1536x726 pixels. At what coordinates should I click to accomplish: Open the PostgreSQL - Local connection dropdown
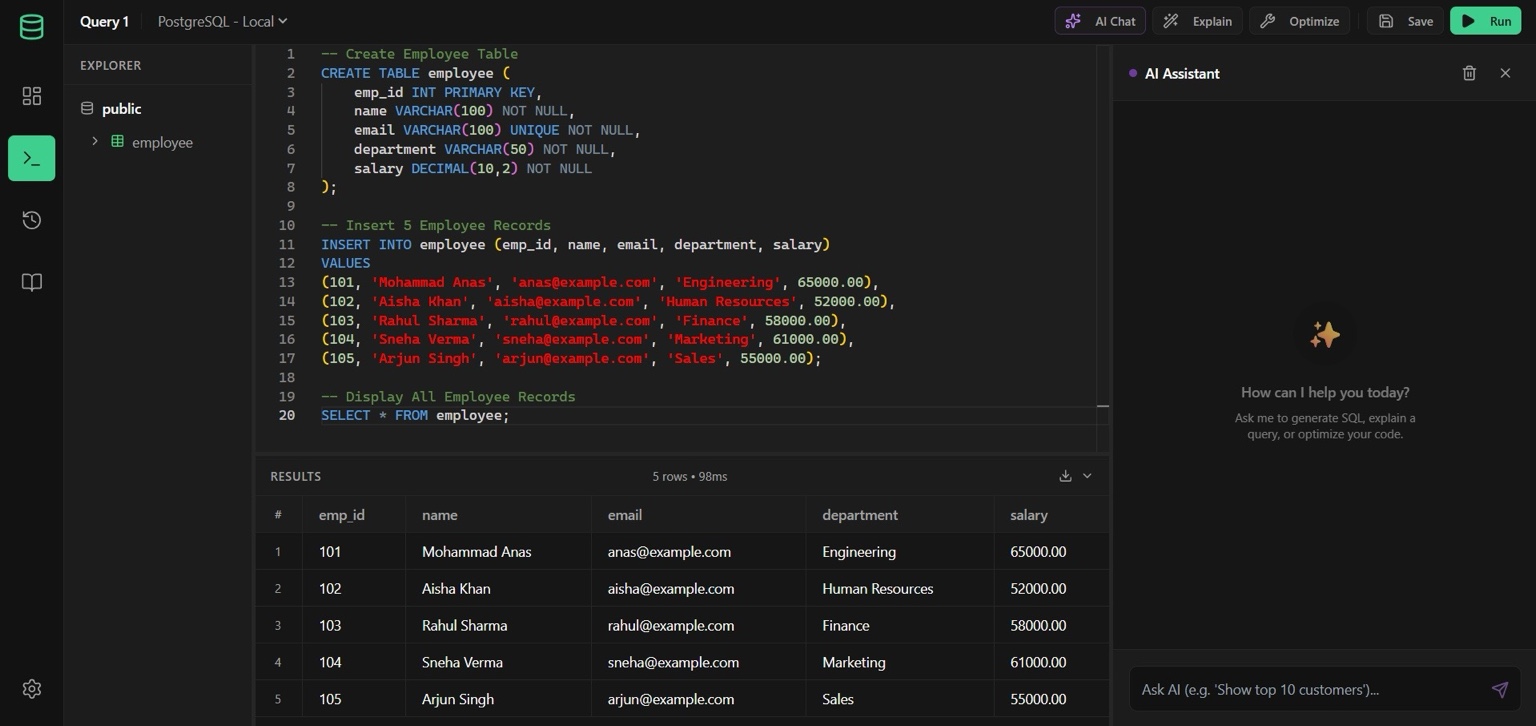(222, 21)
